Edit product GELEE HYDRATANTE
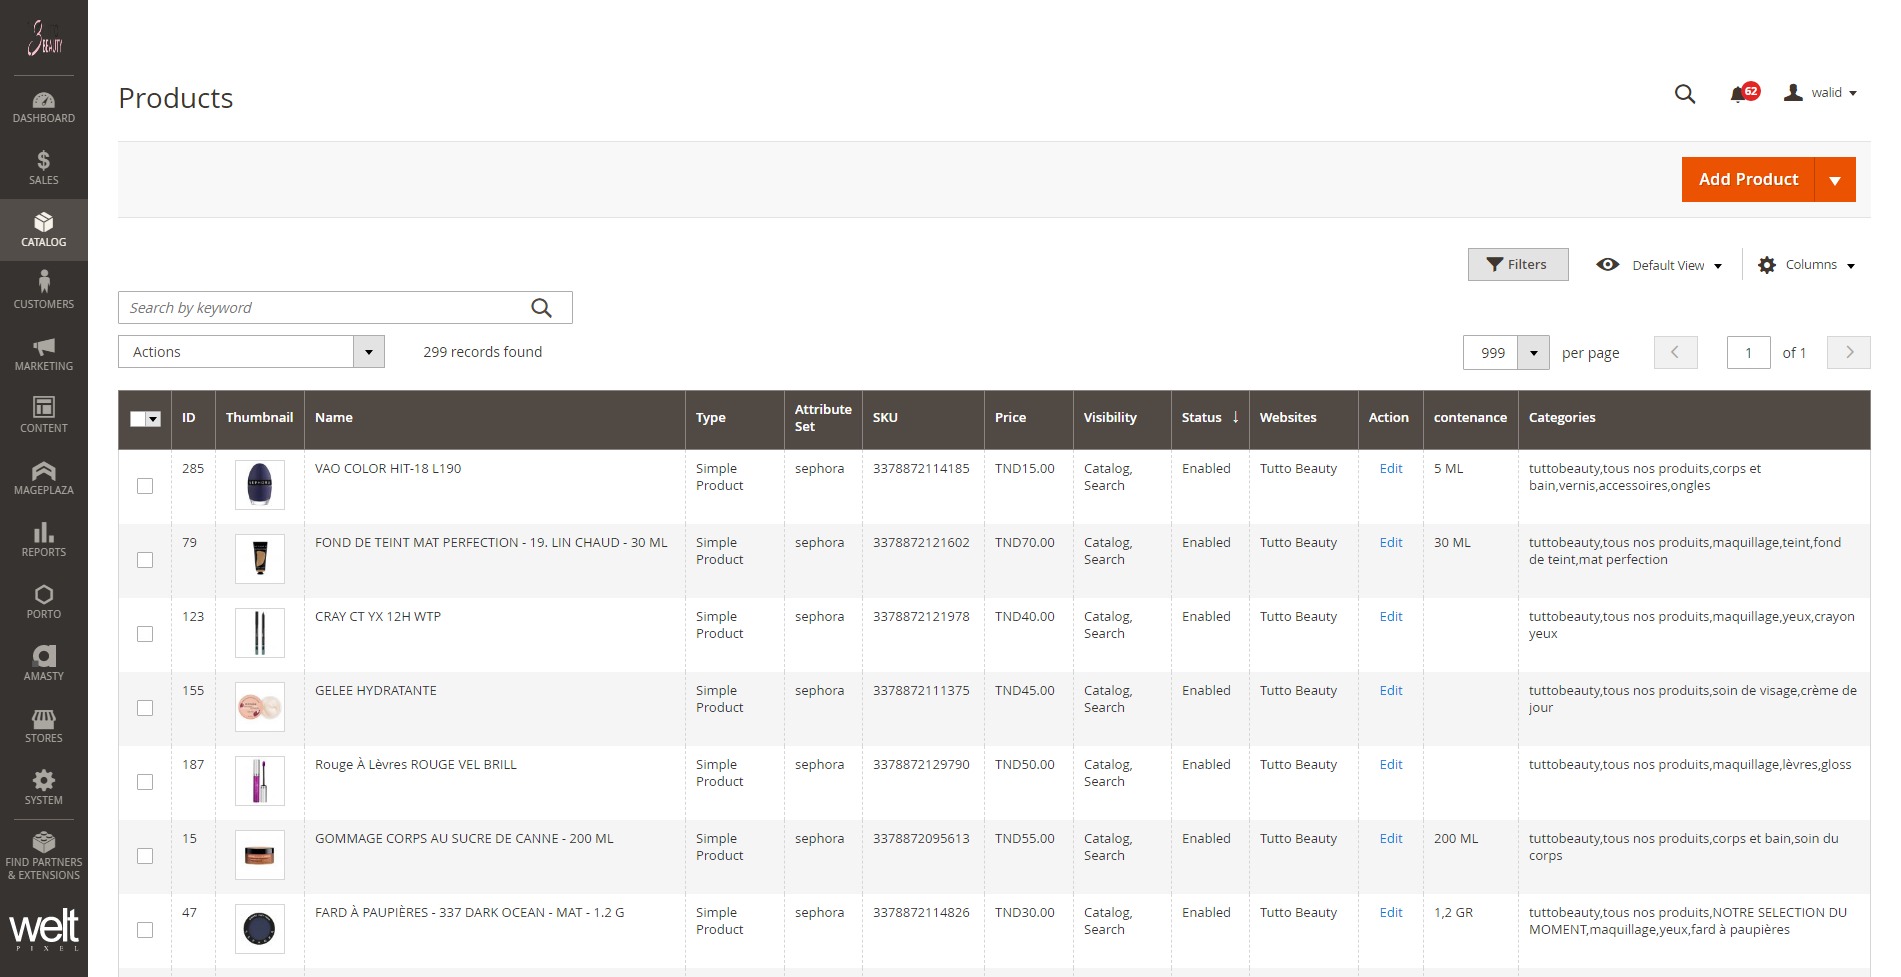The height and width of the screenshot is (977, 1901). 1391,691
